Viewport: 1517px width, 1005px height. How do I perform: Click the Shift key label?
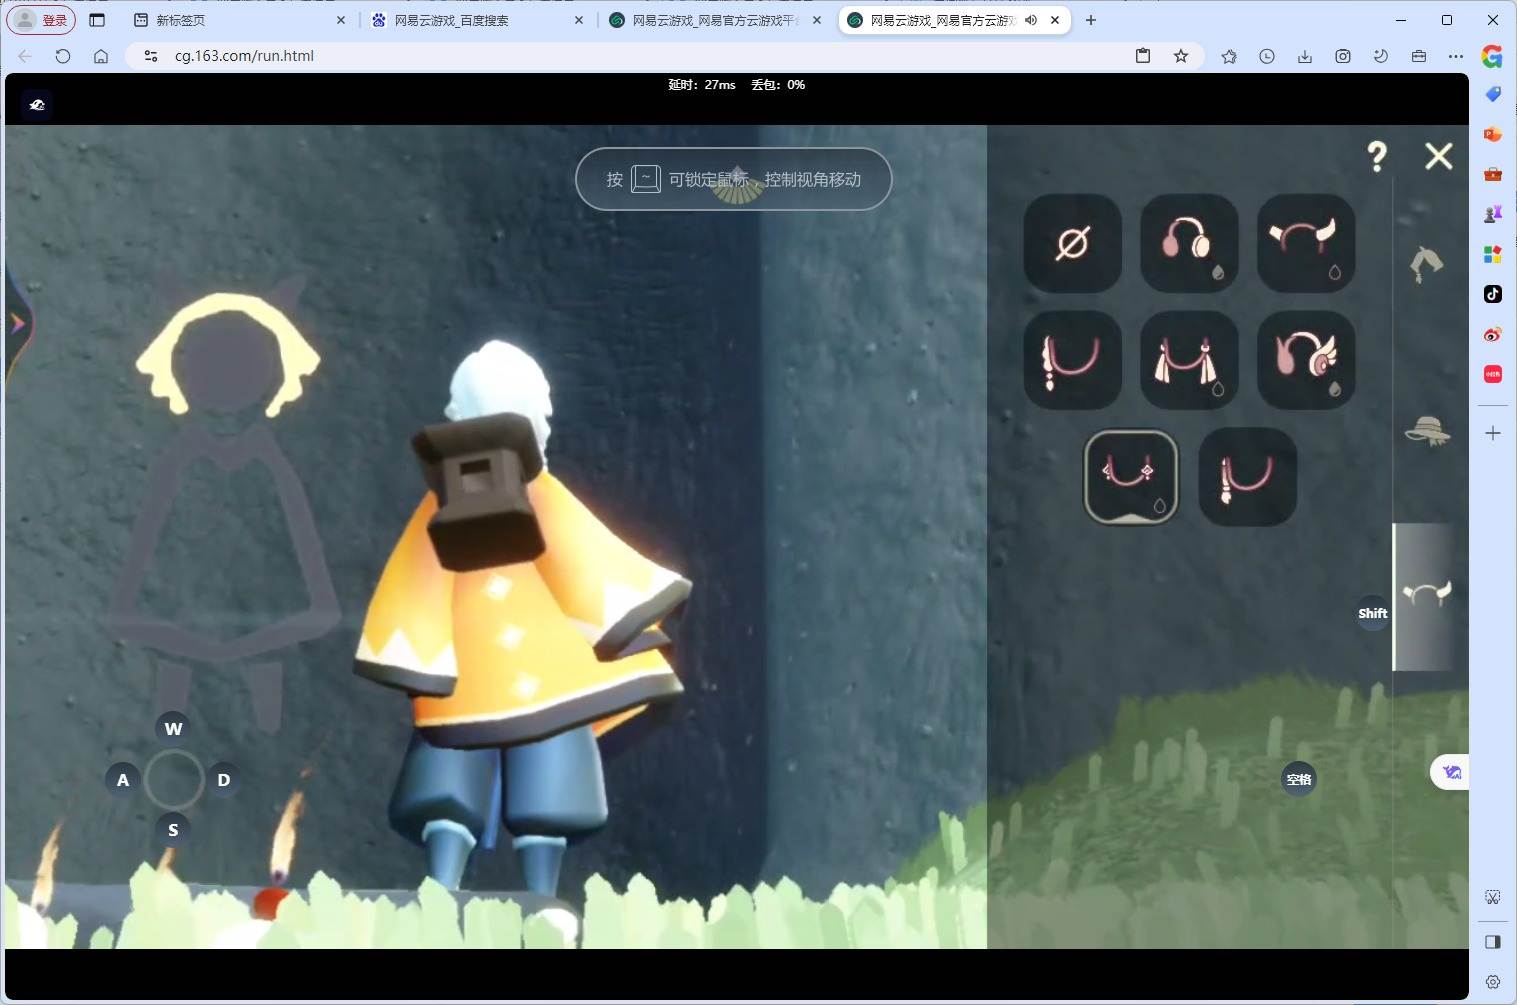(1373, 613)
